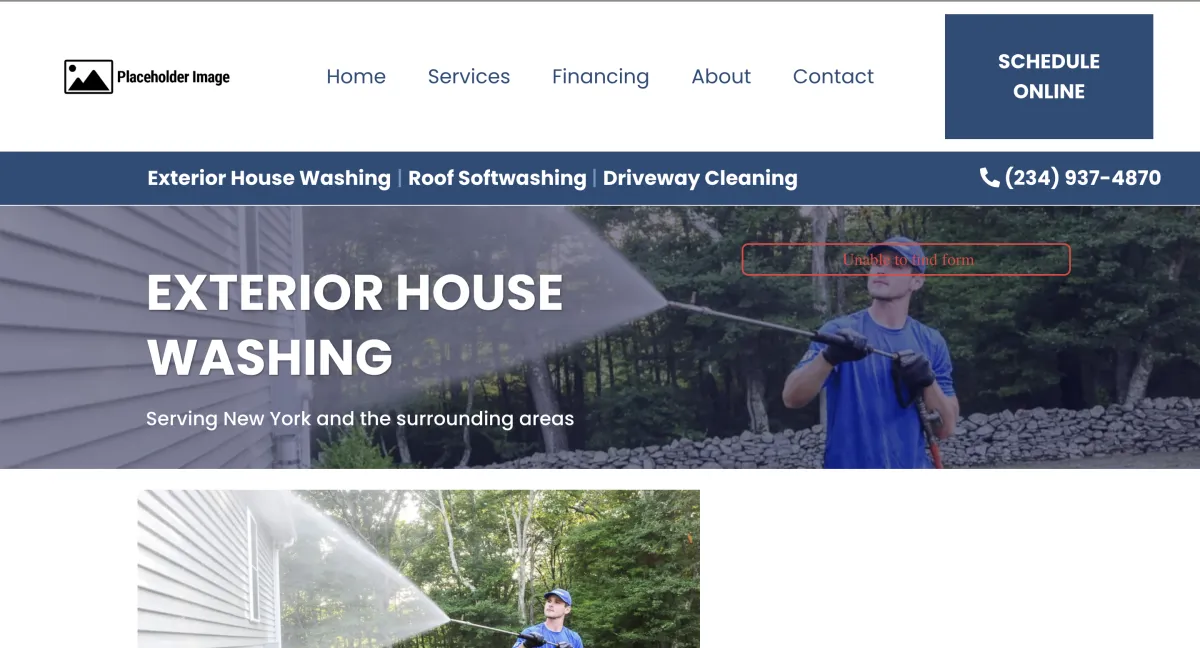This screenshot has height=648, width=1200.
Task: Click the phone handset icon
Action: pos(989,177)
